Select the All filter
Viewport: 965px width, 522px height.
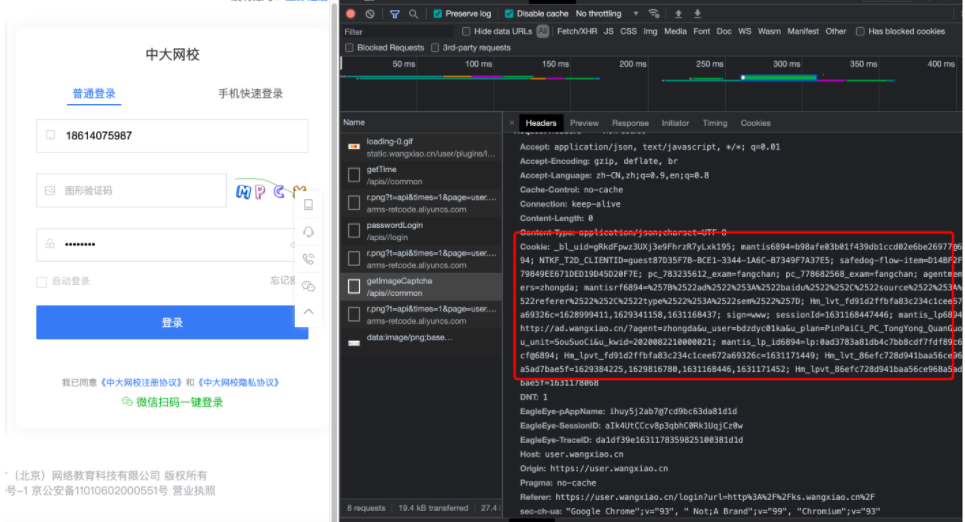[542, 31]
